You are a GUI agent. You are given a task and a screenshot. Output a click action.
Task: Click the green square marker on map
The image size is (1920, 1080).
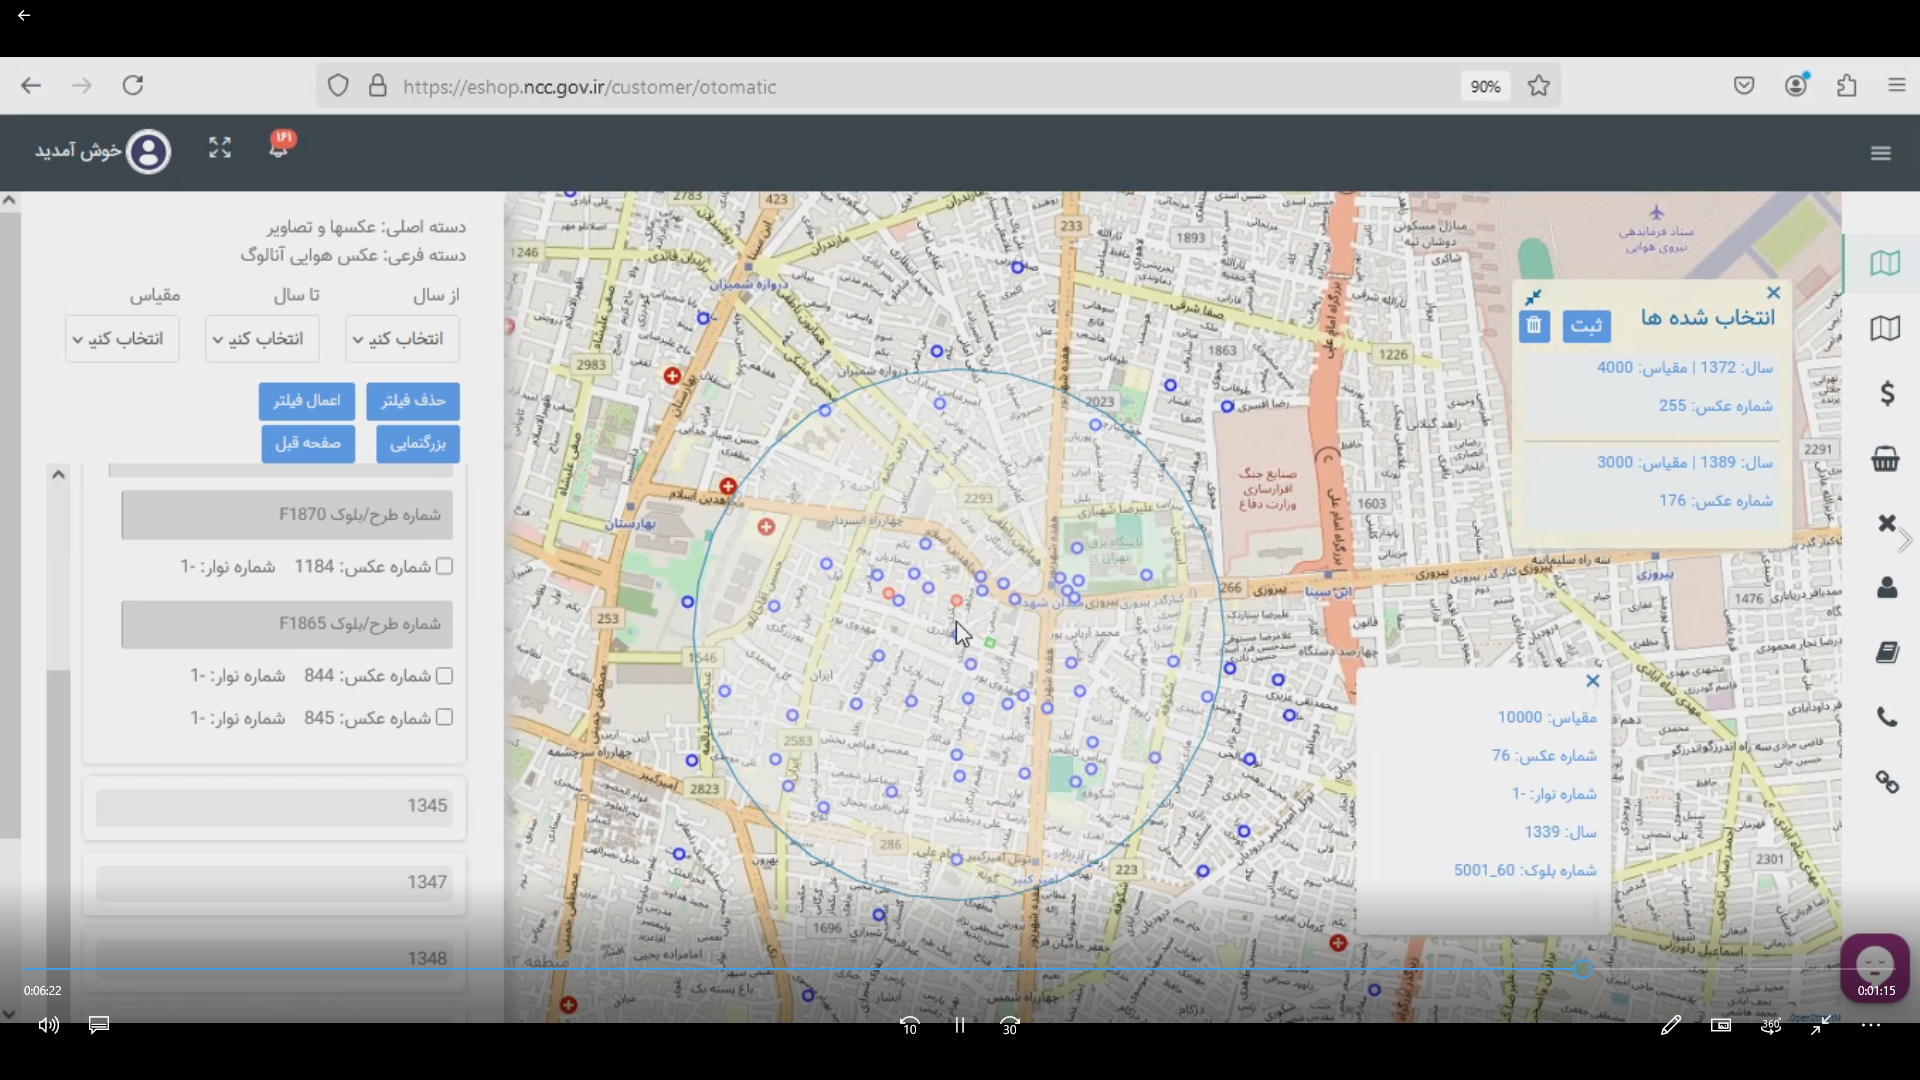(990, 643)
